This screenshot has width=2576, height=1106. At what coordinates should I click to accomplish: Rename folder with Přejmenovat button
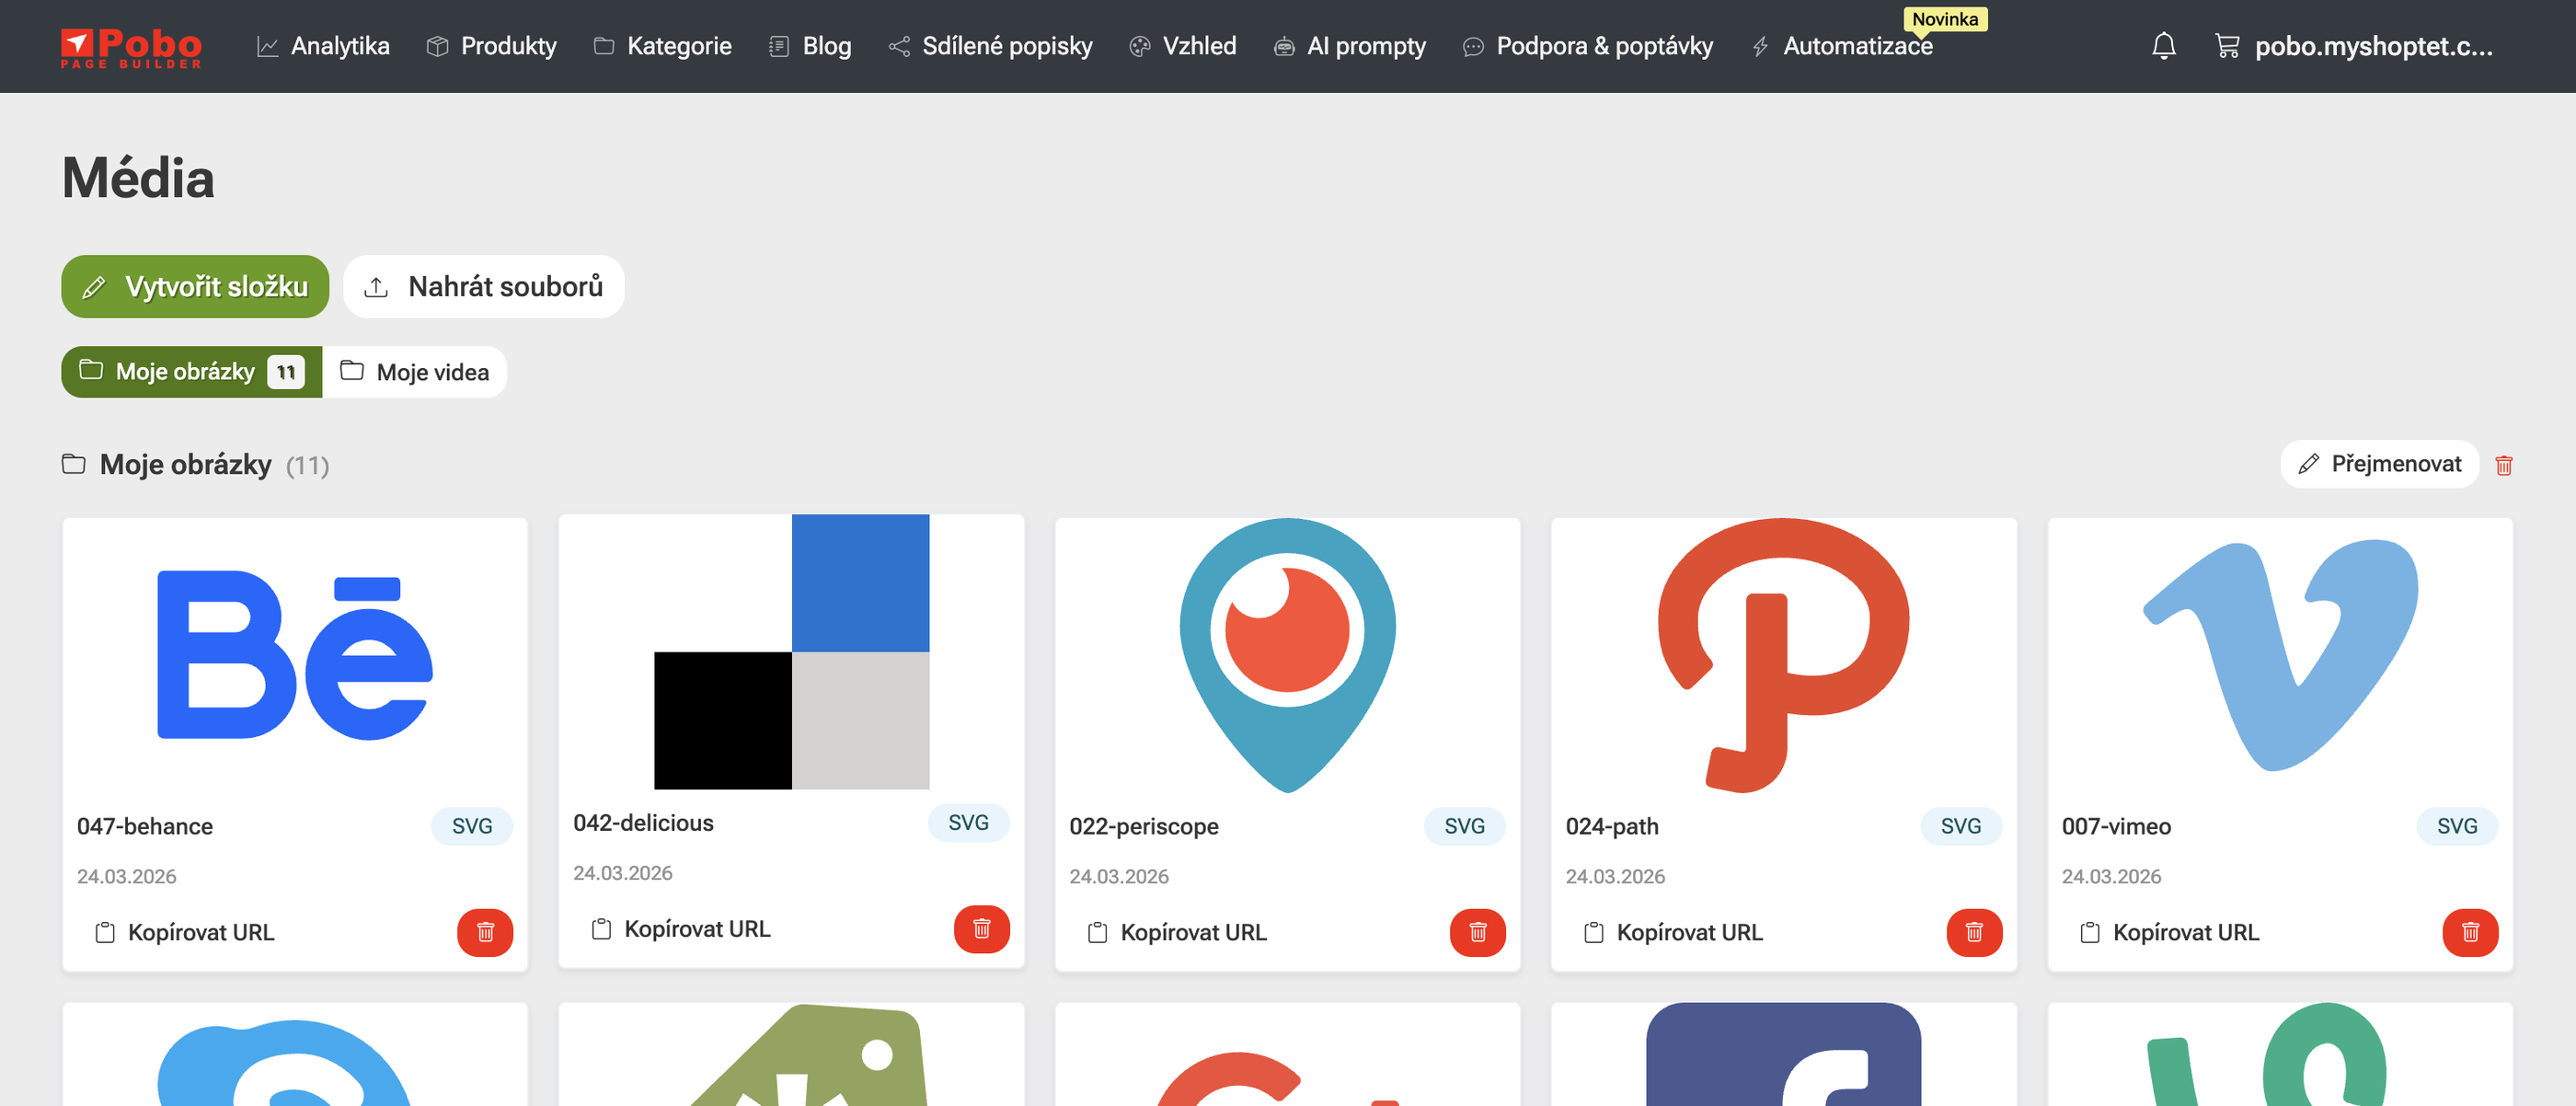pyautogui.click(x=2379, y=464)
